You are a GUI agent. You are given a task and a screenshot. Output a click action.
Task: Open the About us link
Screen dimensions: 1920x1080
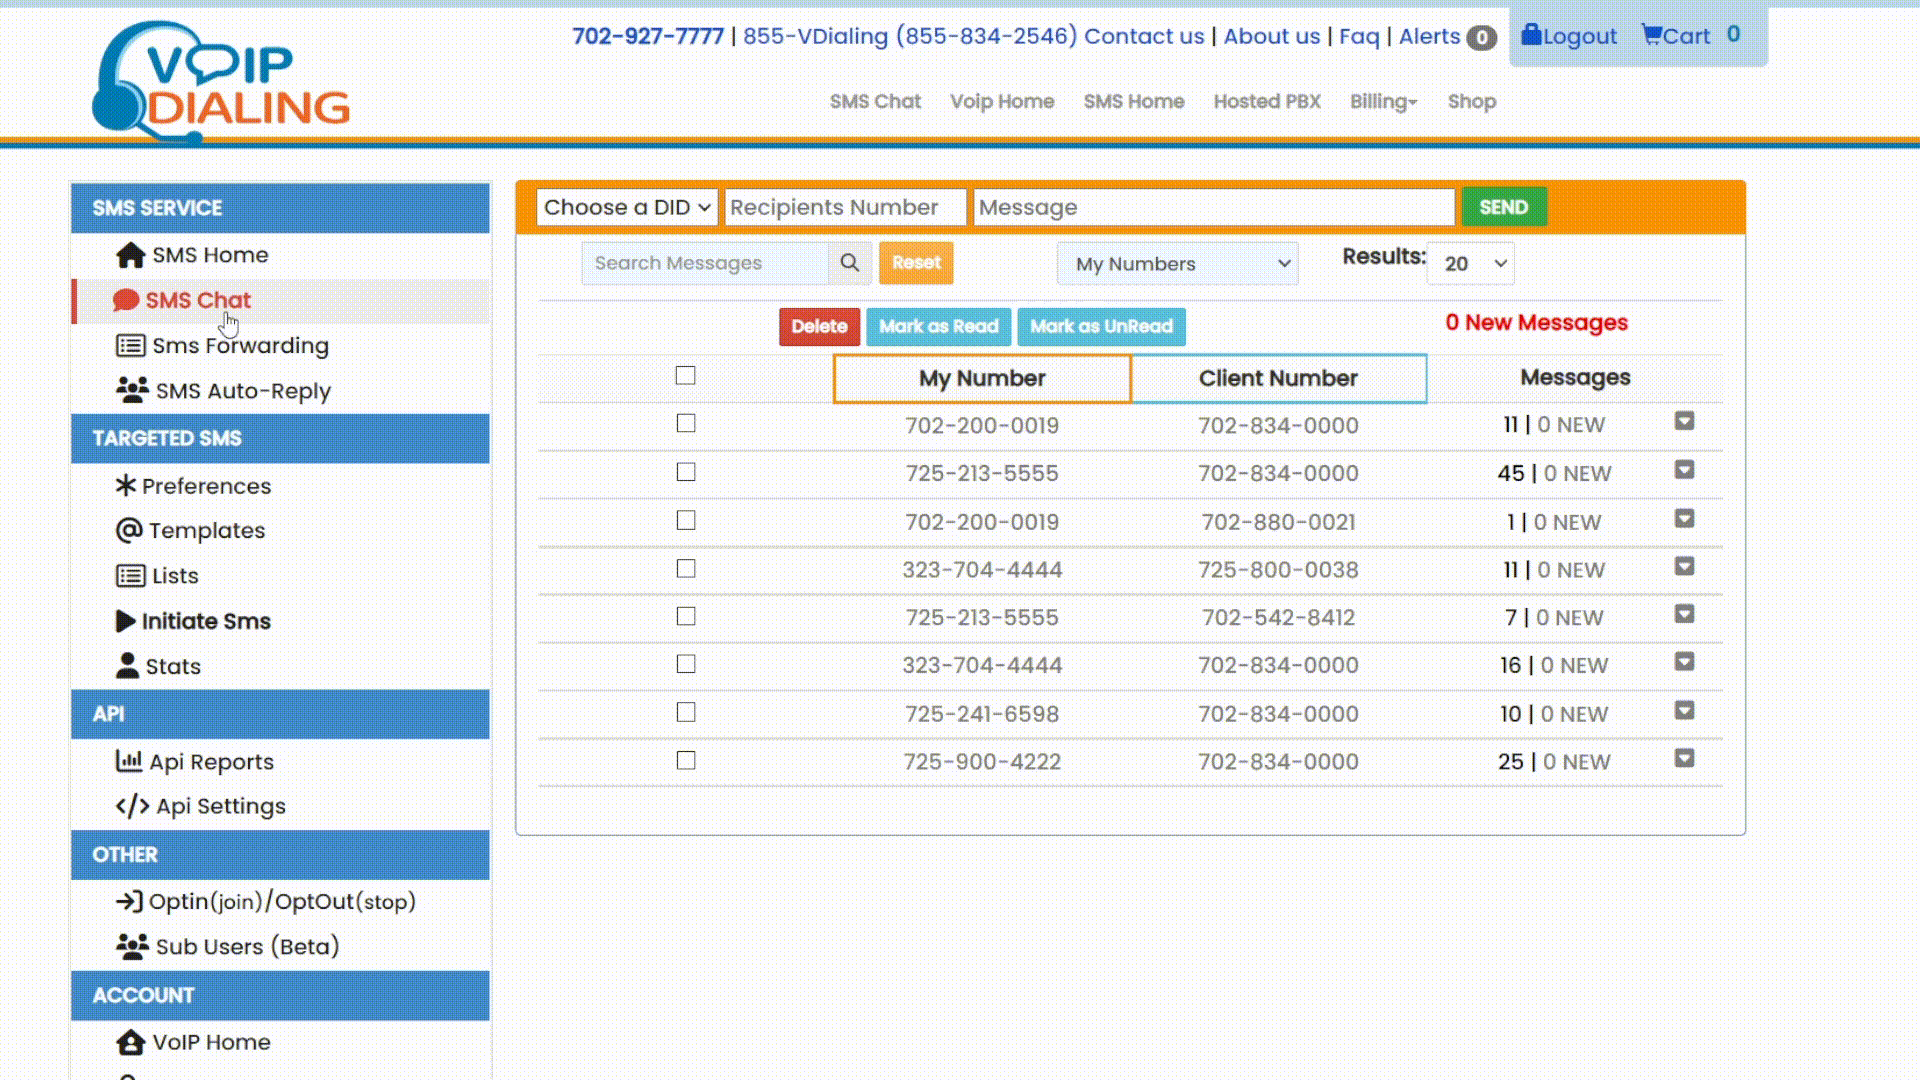[1272, 37]
